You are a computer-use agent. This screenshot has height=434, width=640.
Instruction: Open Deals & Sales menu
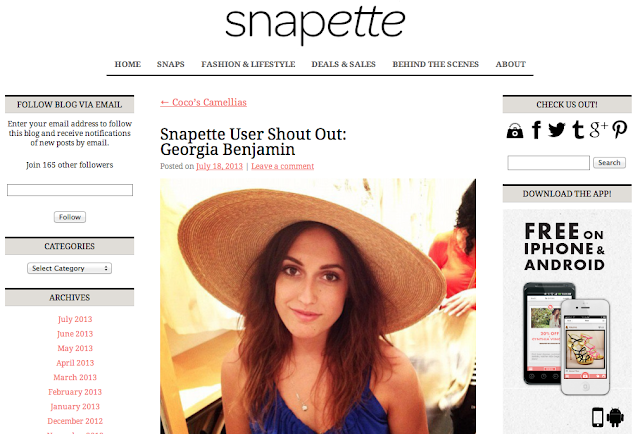343,64
